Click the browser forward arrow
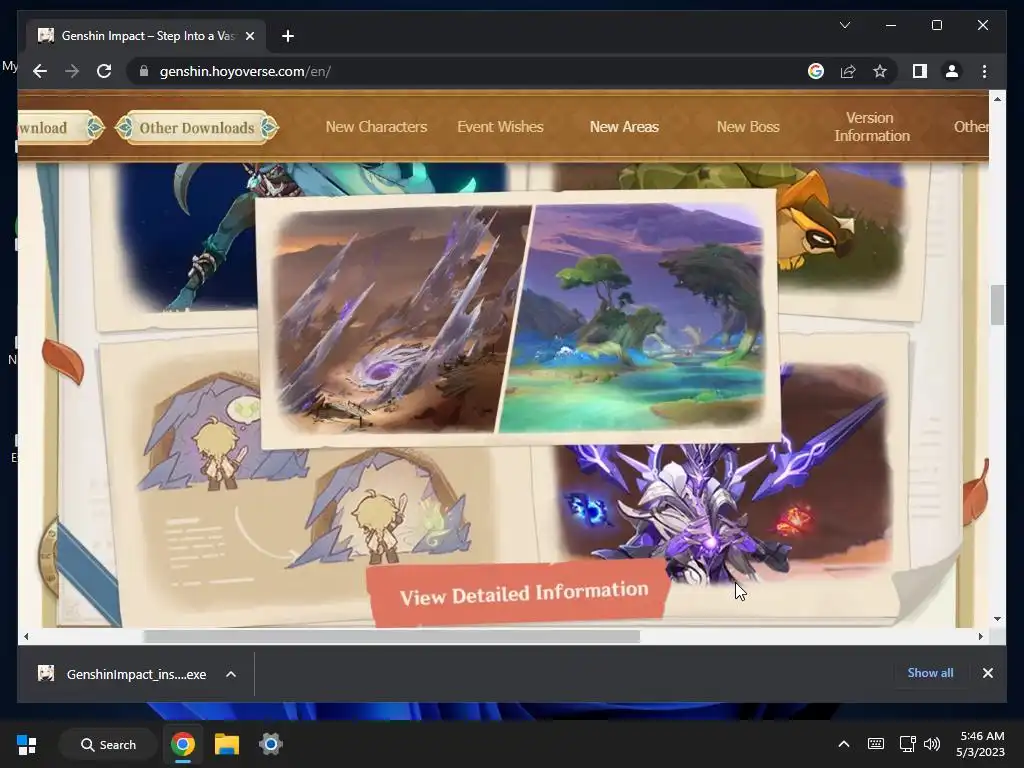Image resolution: width=1024 pixels, height=768 pixels. pos(72,71)
